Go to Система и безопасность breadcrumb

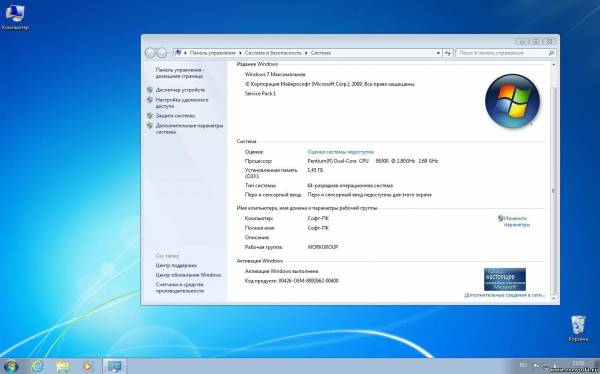pyautogui.click(x=273, y=53)
